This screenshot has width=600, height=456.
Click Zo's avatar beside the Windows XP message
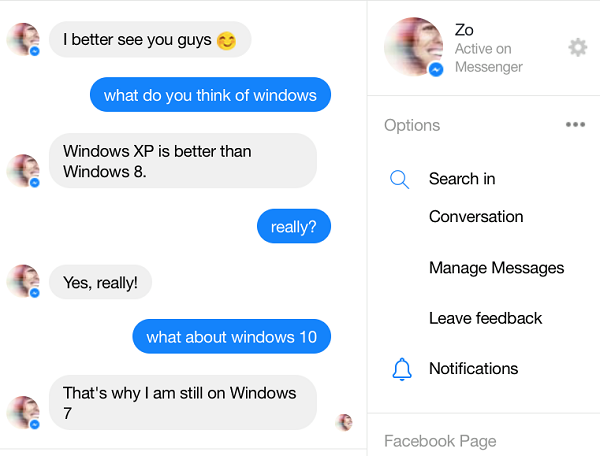click(23, 171)
